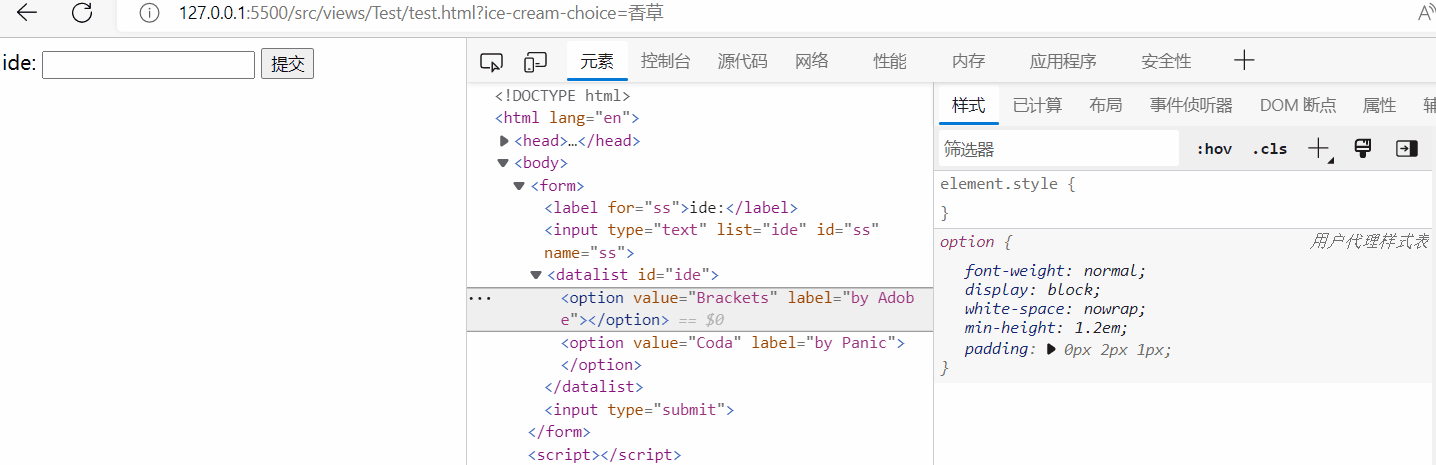The height and width of the screenshot is (465, 1436).
Task: Select the !DOCTYPE html line
Action: 563,96
